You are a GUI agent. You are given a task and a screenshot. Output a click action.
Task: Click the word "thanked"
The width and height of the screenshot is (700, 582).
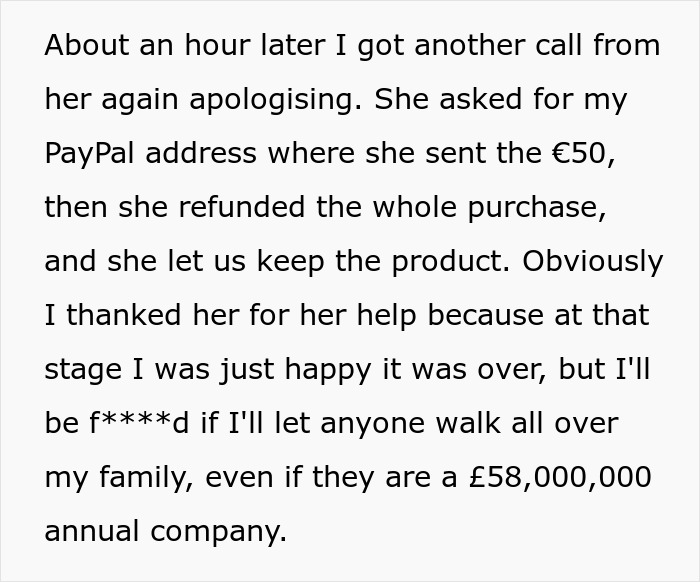124,315
